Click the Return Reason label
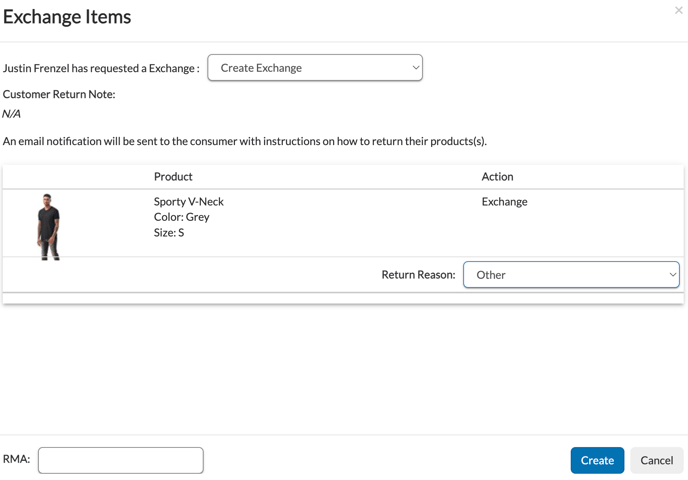Viewport: 688px width, 480px height. 418,275
